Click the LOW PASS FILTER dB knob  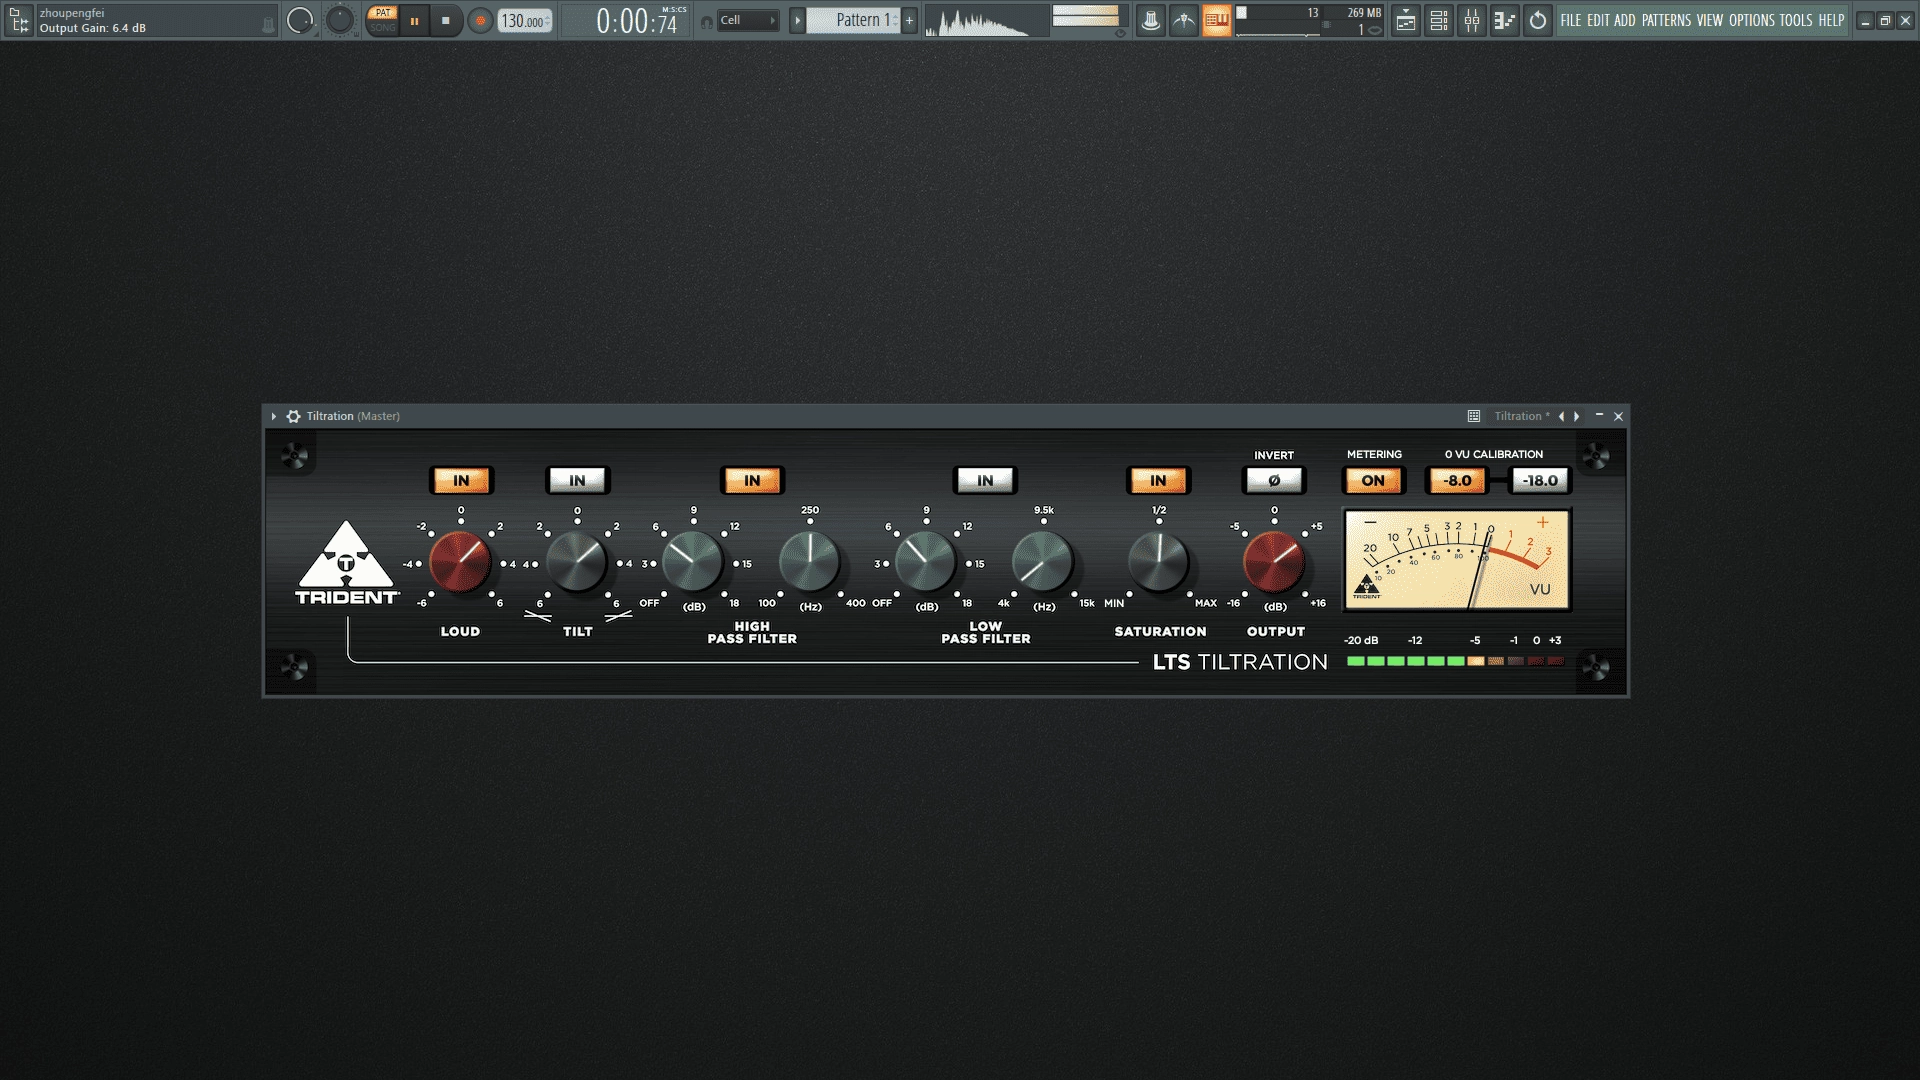coord(926,562)
